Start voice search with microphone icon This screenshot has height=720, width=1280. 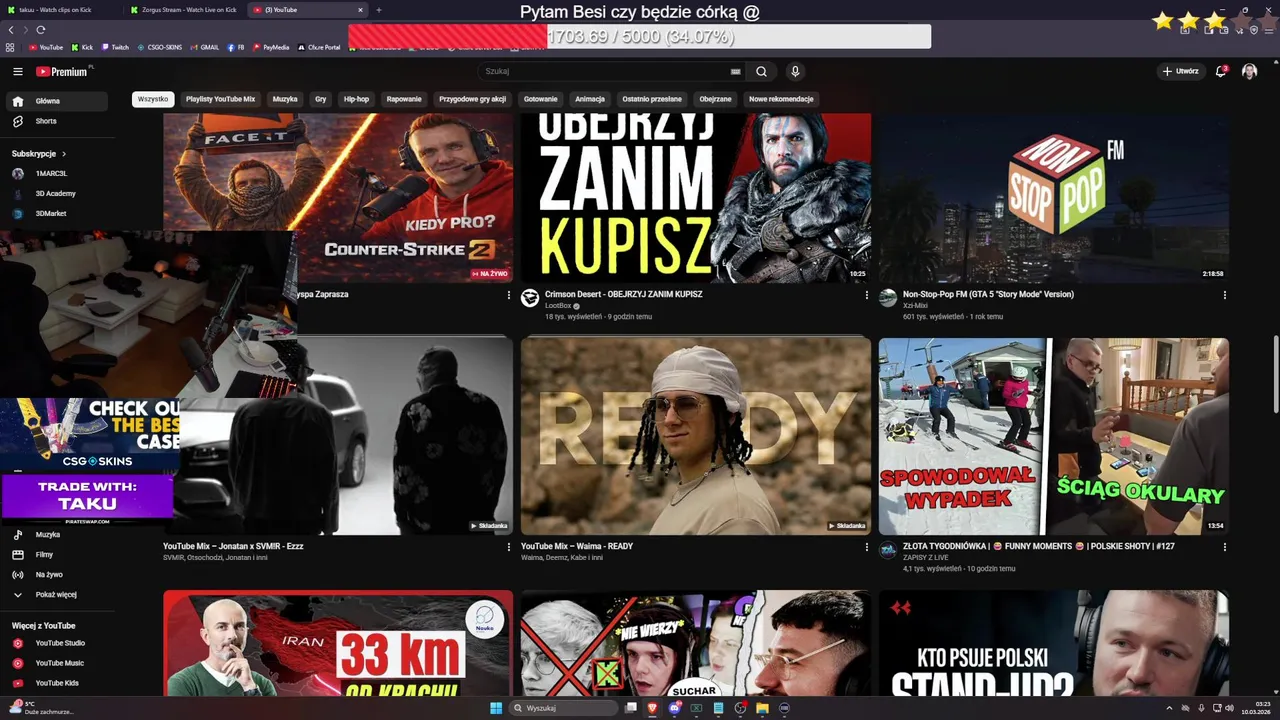[x=795, y=72]
